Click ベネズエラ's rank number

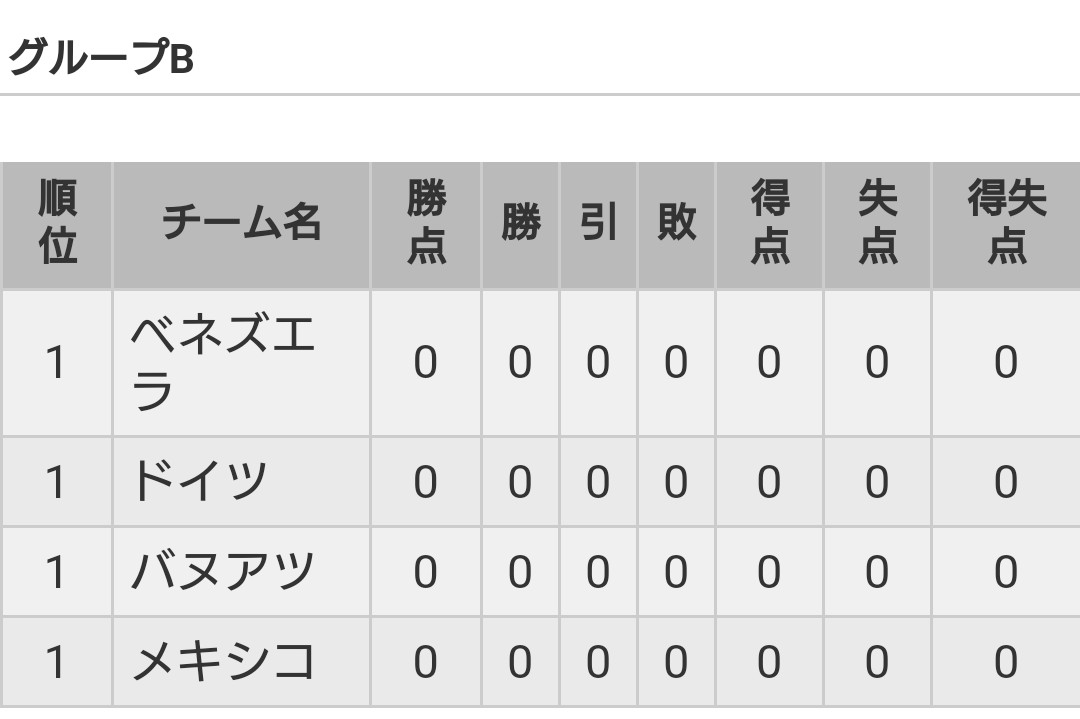click(56, 363)
